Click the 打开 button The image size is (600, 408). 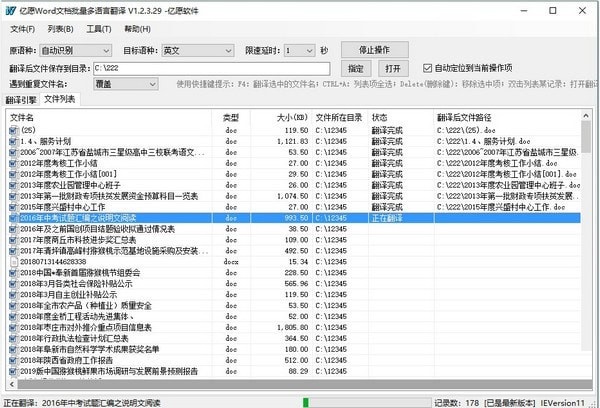tap(393, 69)
